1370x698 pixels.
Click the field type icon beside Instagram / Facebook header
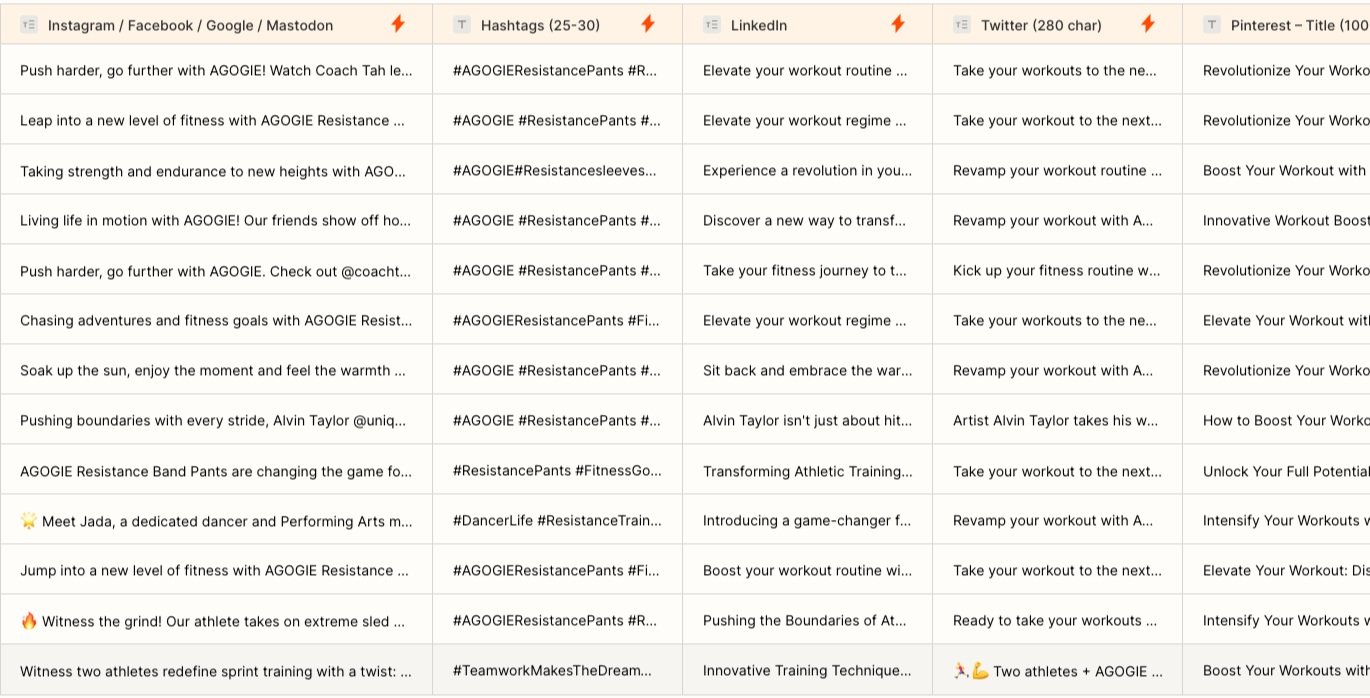29,25
